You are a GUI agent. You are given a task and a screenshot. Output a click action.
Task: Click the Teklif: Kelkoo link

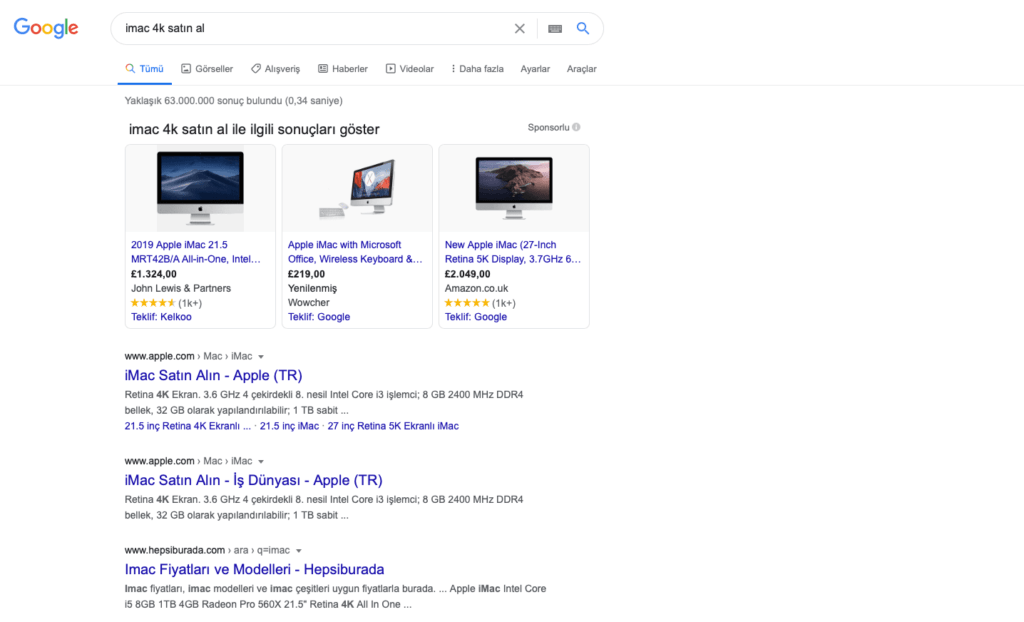click(161, 317)
